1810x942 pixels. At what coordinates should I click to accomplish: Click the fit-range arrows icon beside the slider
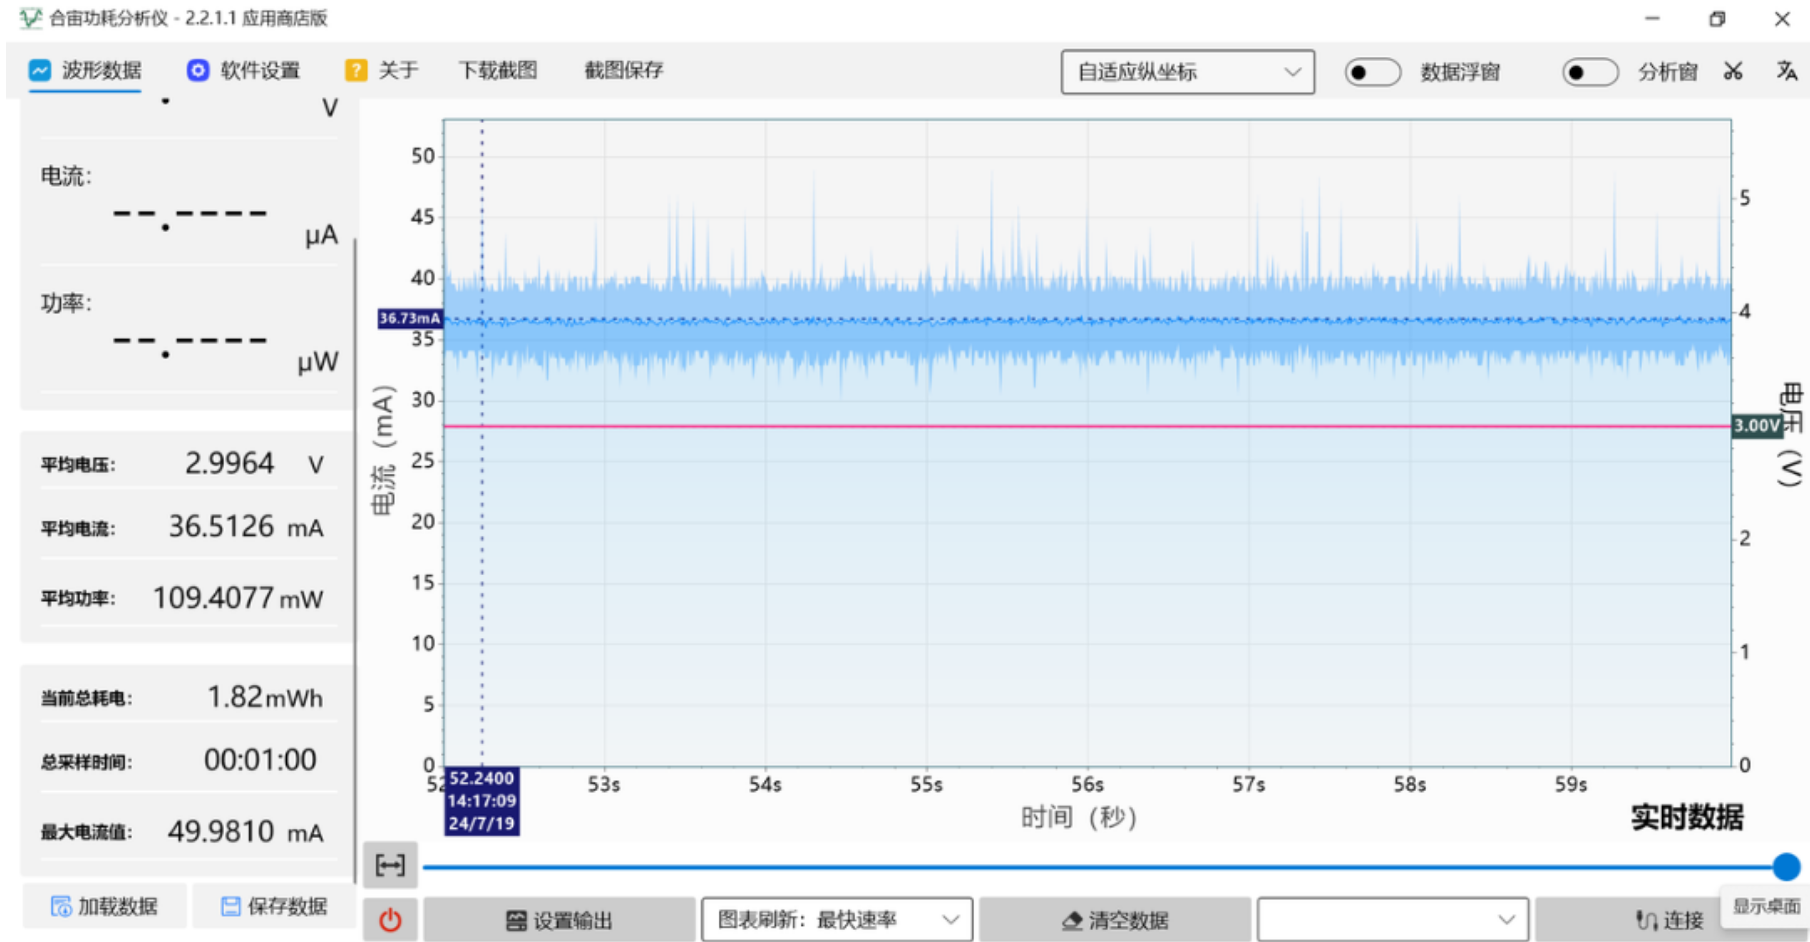(x=390, y=865)
